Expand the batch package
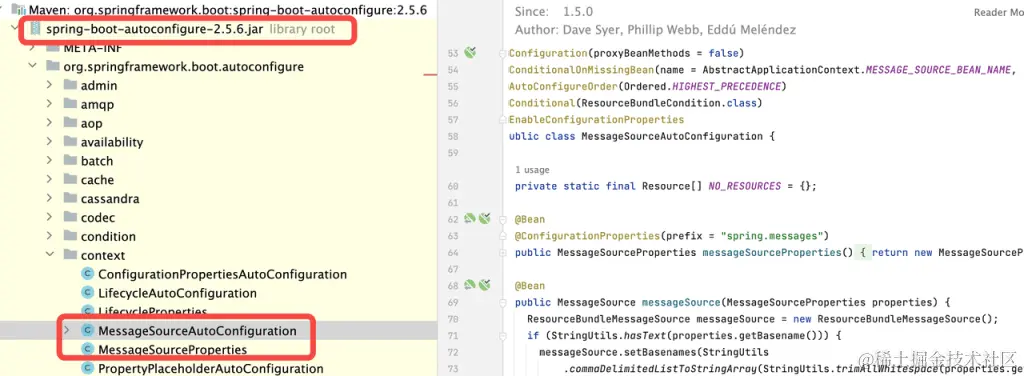This screenshot has width=1024, height=376. [x=50, y=161]
